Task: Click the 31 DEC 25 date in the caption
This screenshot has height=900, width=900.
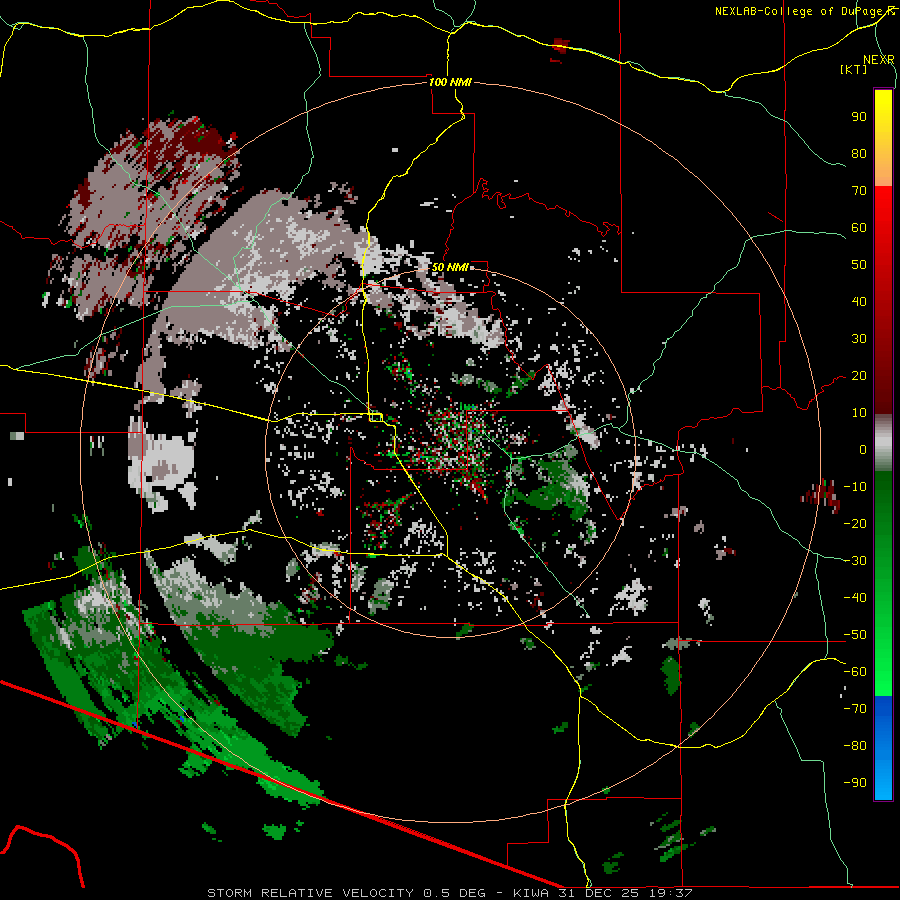Action: click(599, 893)
